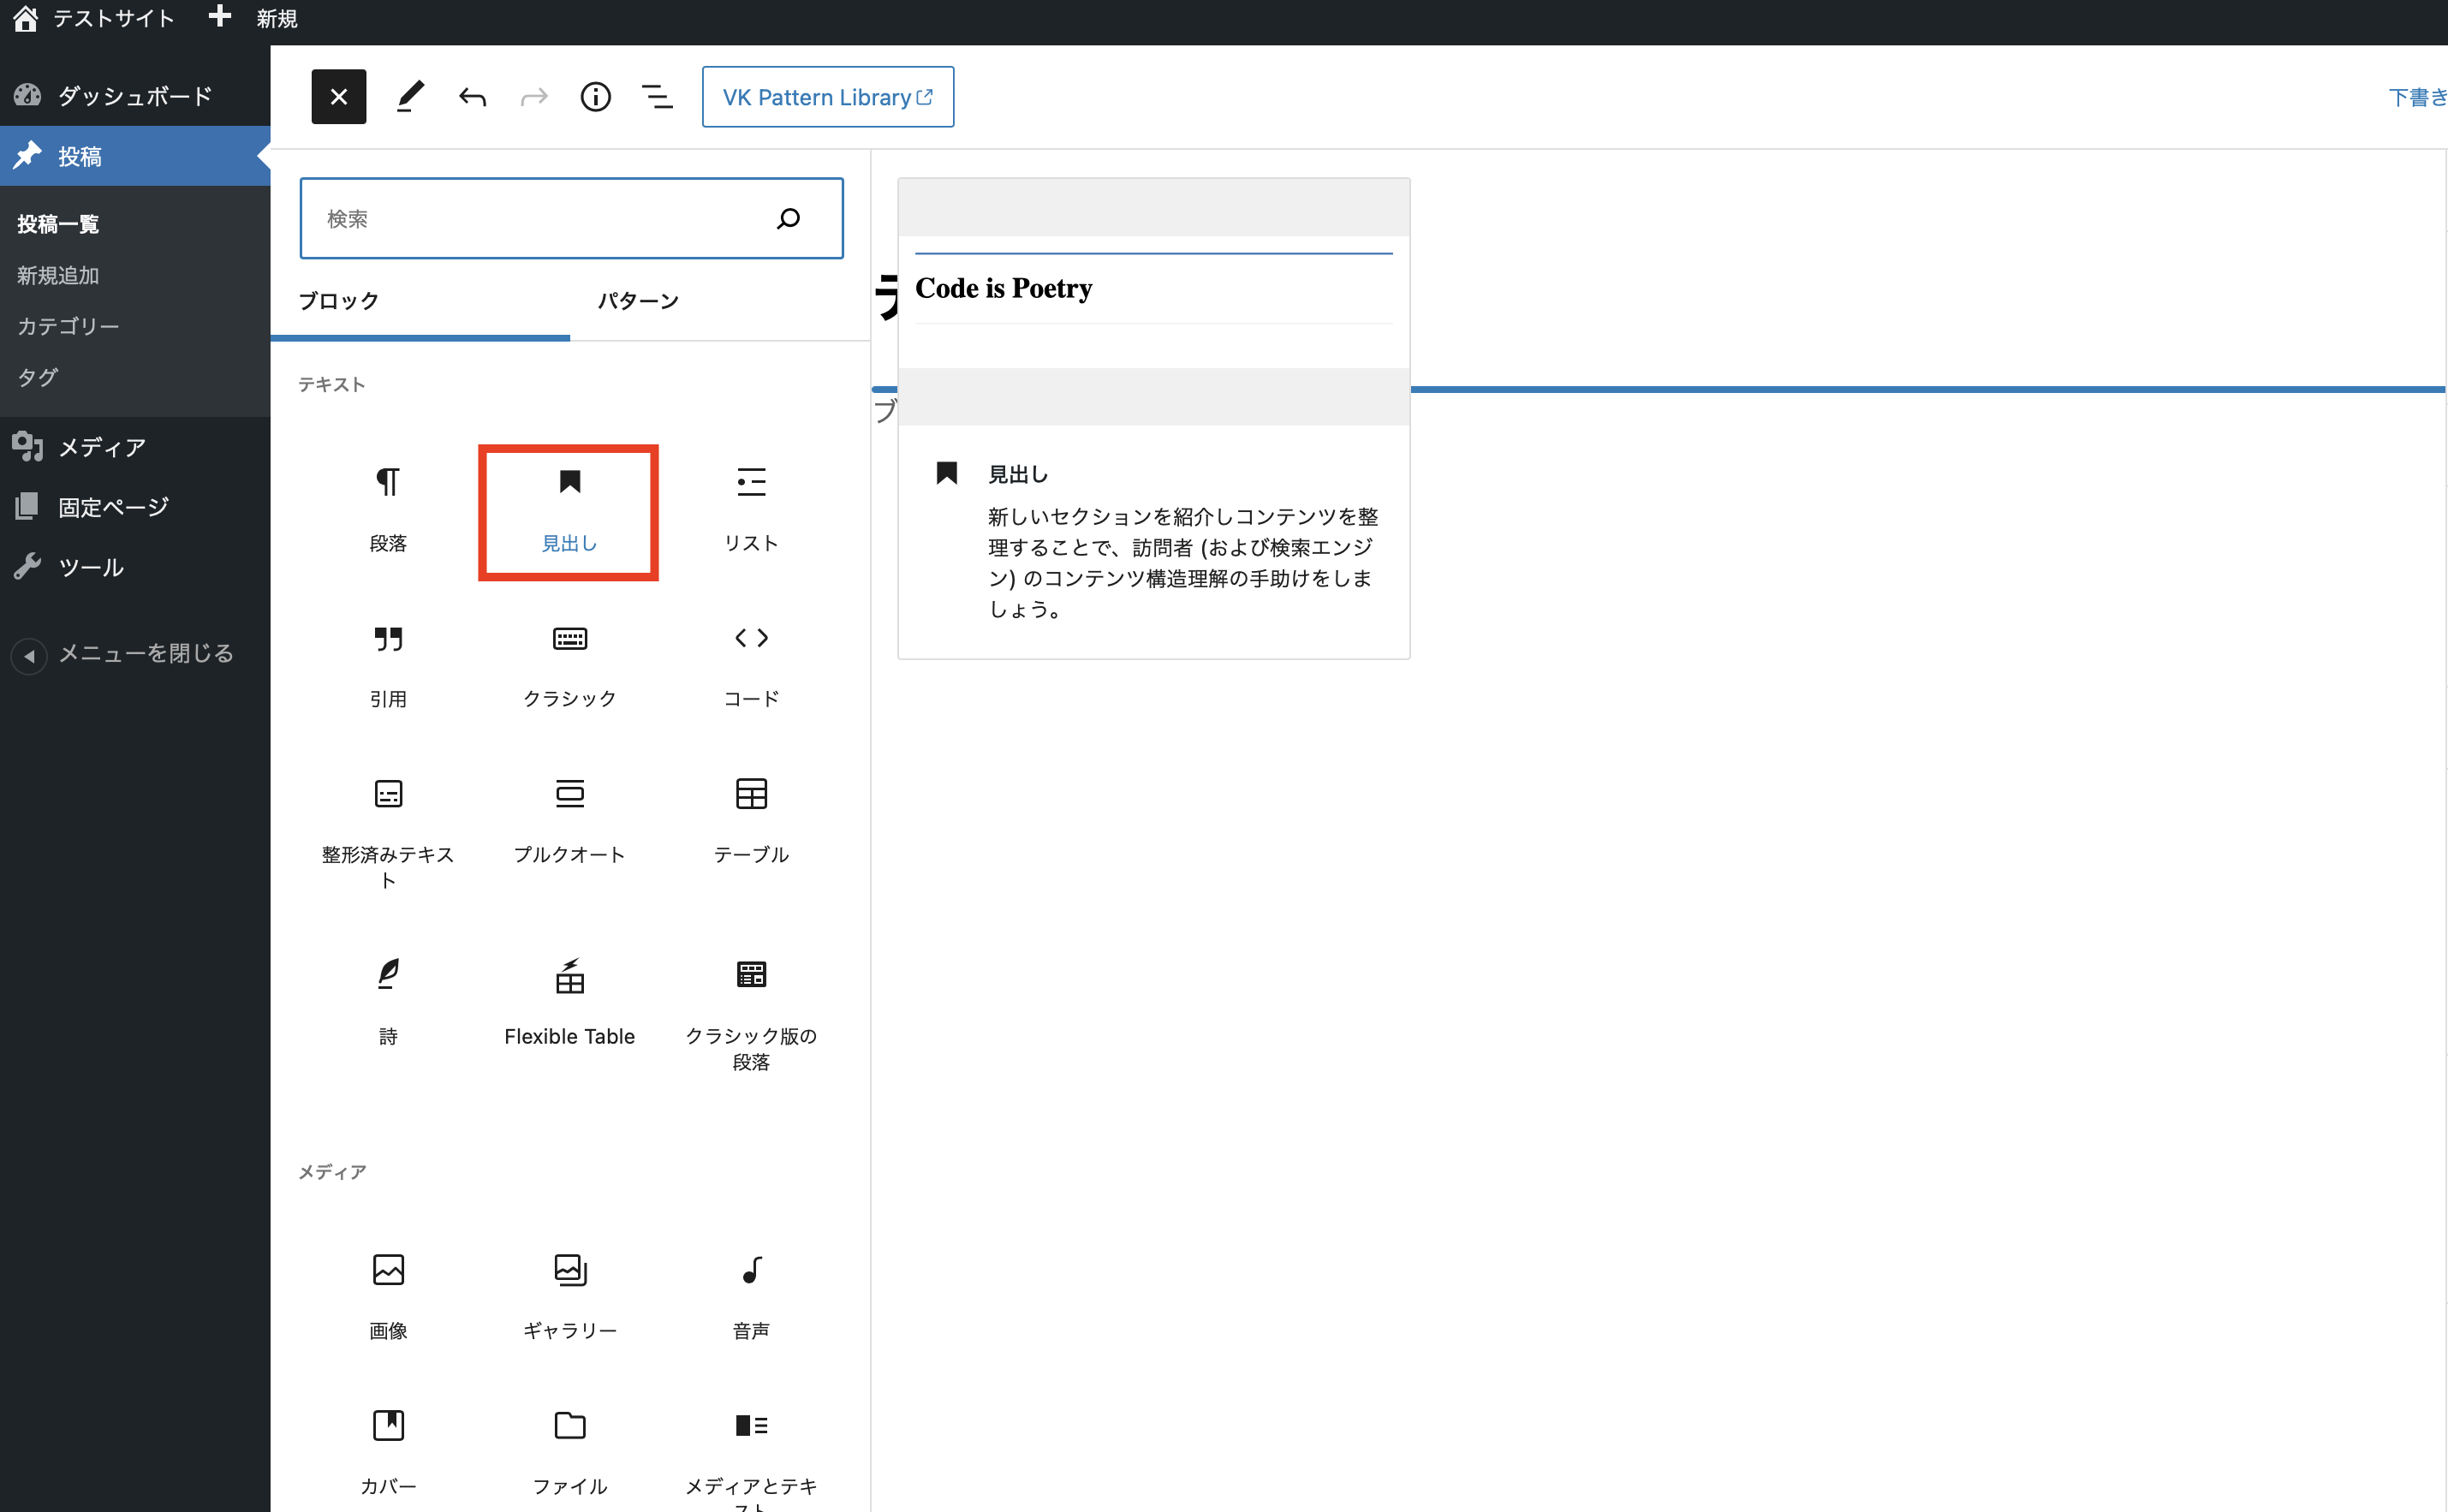Insert the テーブル table block

pos(750,820)
